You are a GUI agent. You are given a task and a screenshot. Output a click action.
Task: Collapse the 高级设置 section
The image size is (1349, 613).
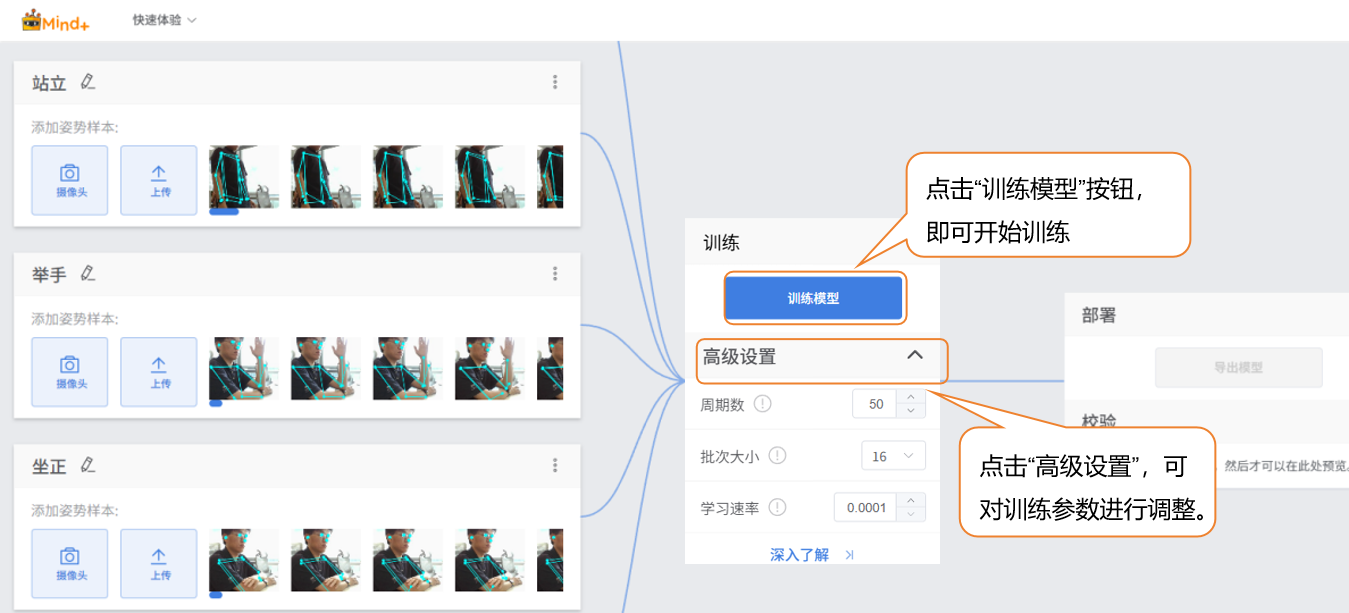tap(914, 355)
